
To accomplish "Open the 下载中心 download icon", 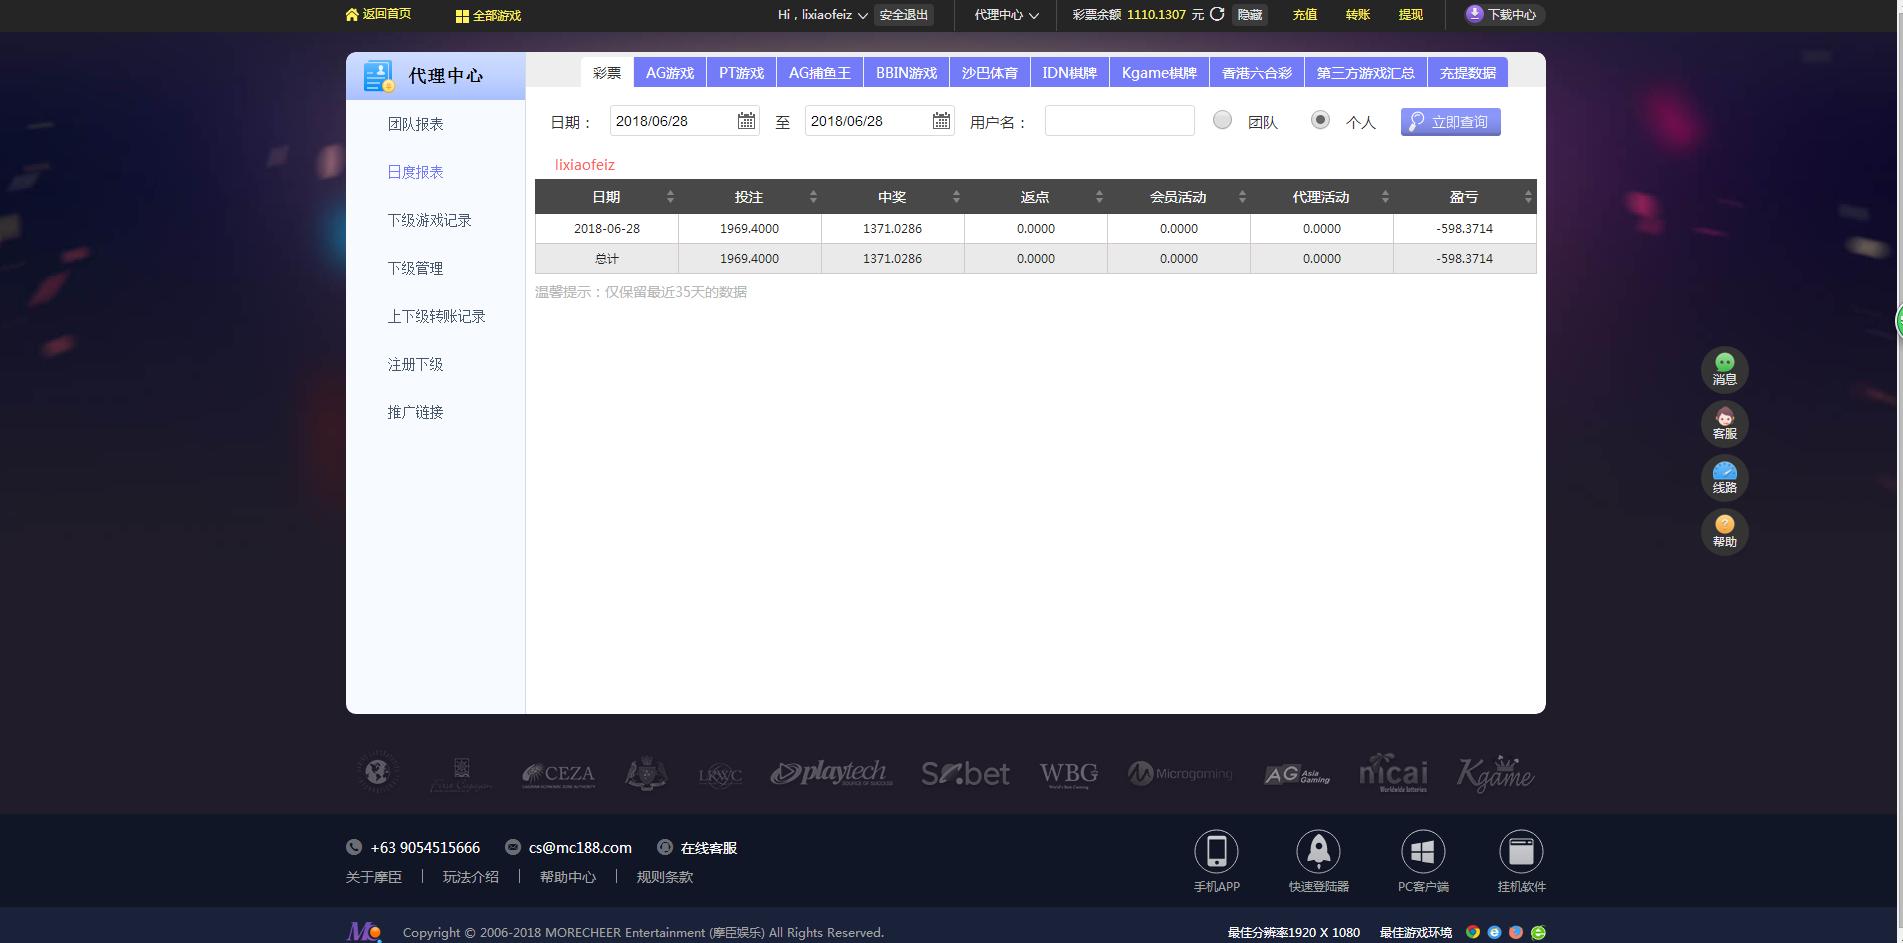I will (x=1473, y=14).
